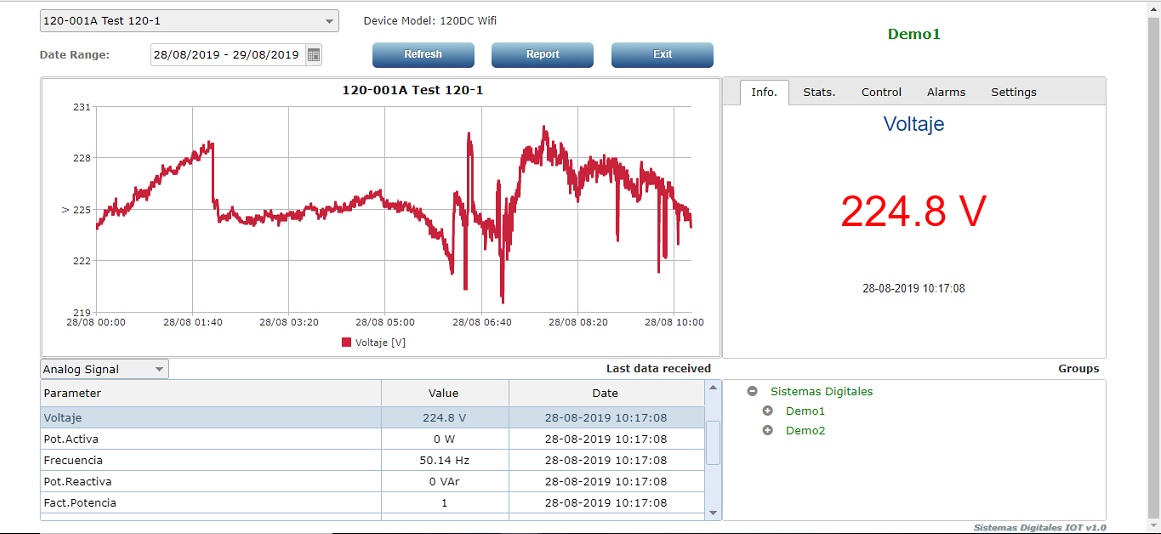Open the device selection dropdown
The width and height of the screenshot is (1161, 534).
(x=330, y=21)
